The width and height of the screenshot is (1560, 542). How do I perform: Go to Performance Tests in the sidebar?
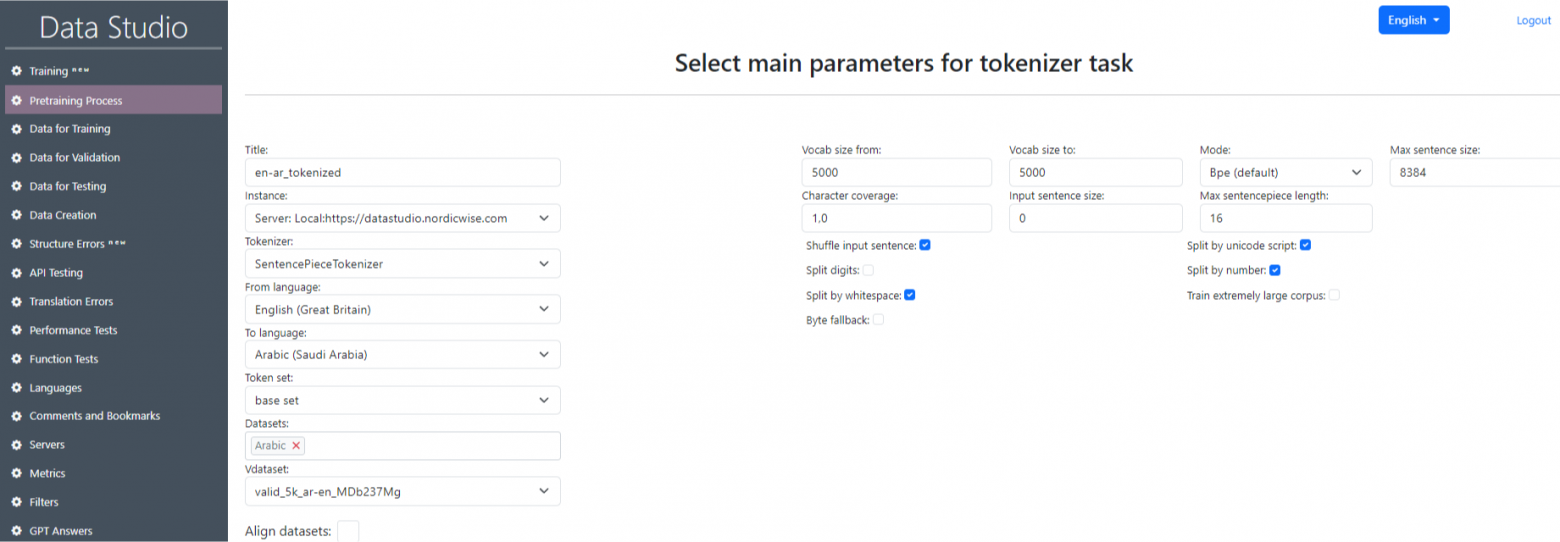point(73,330)
